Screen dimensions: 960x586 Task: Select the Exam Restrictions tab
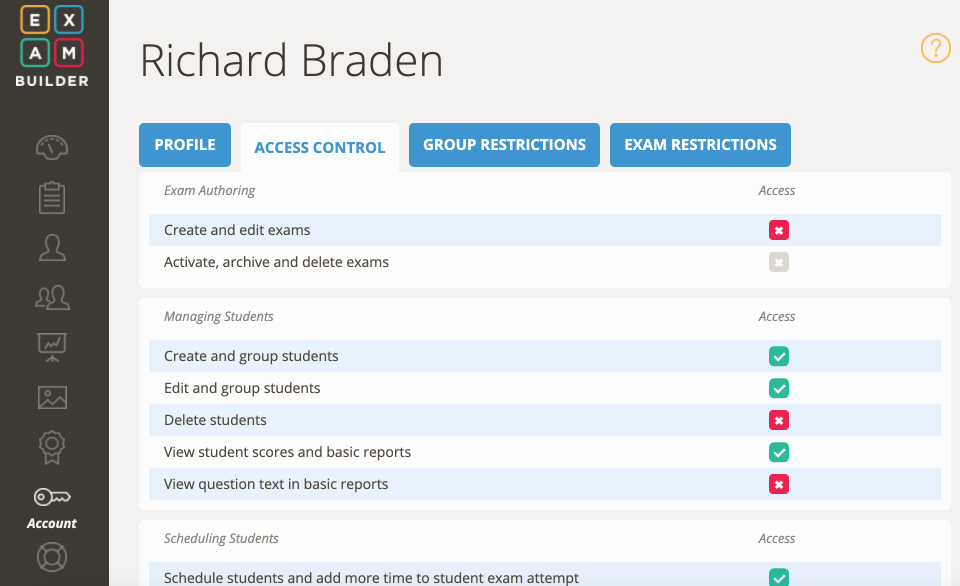coord(700,144)
